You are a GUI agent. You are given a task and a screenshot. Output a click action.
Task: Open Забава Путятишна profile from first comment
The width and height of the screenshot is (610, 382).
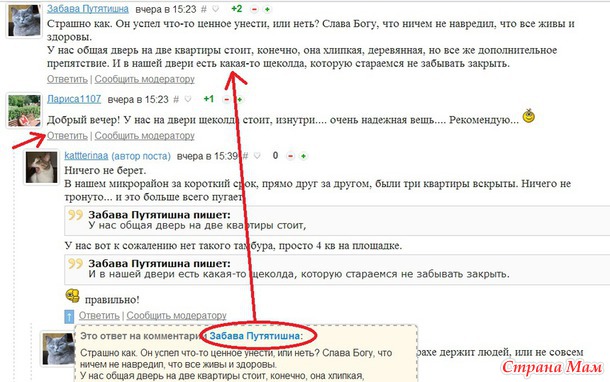[x=88, y=9]
